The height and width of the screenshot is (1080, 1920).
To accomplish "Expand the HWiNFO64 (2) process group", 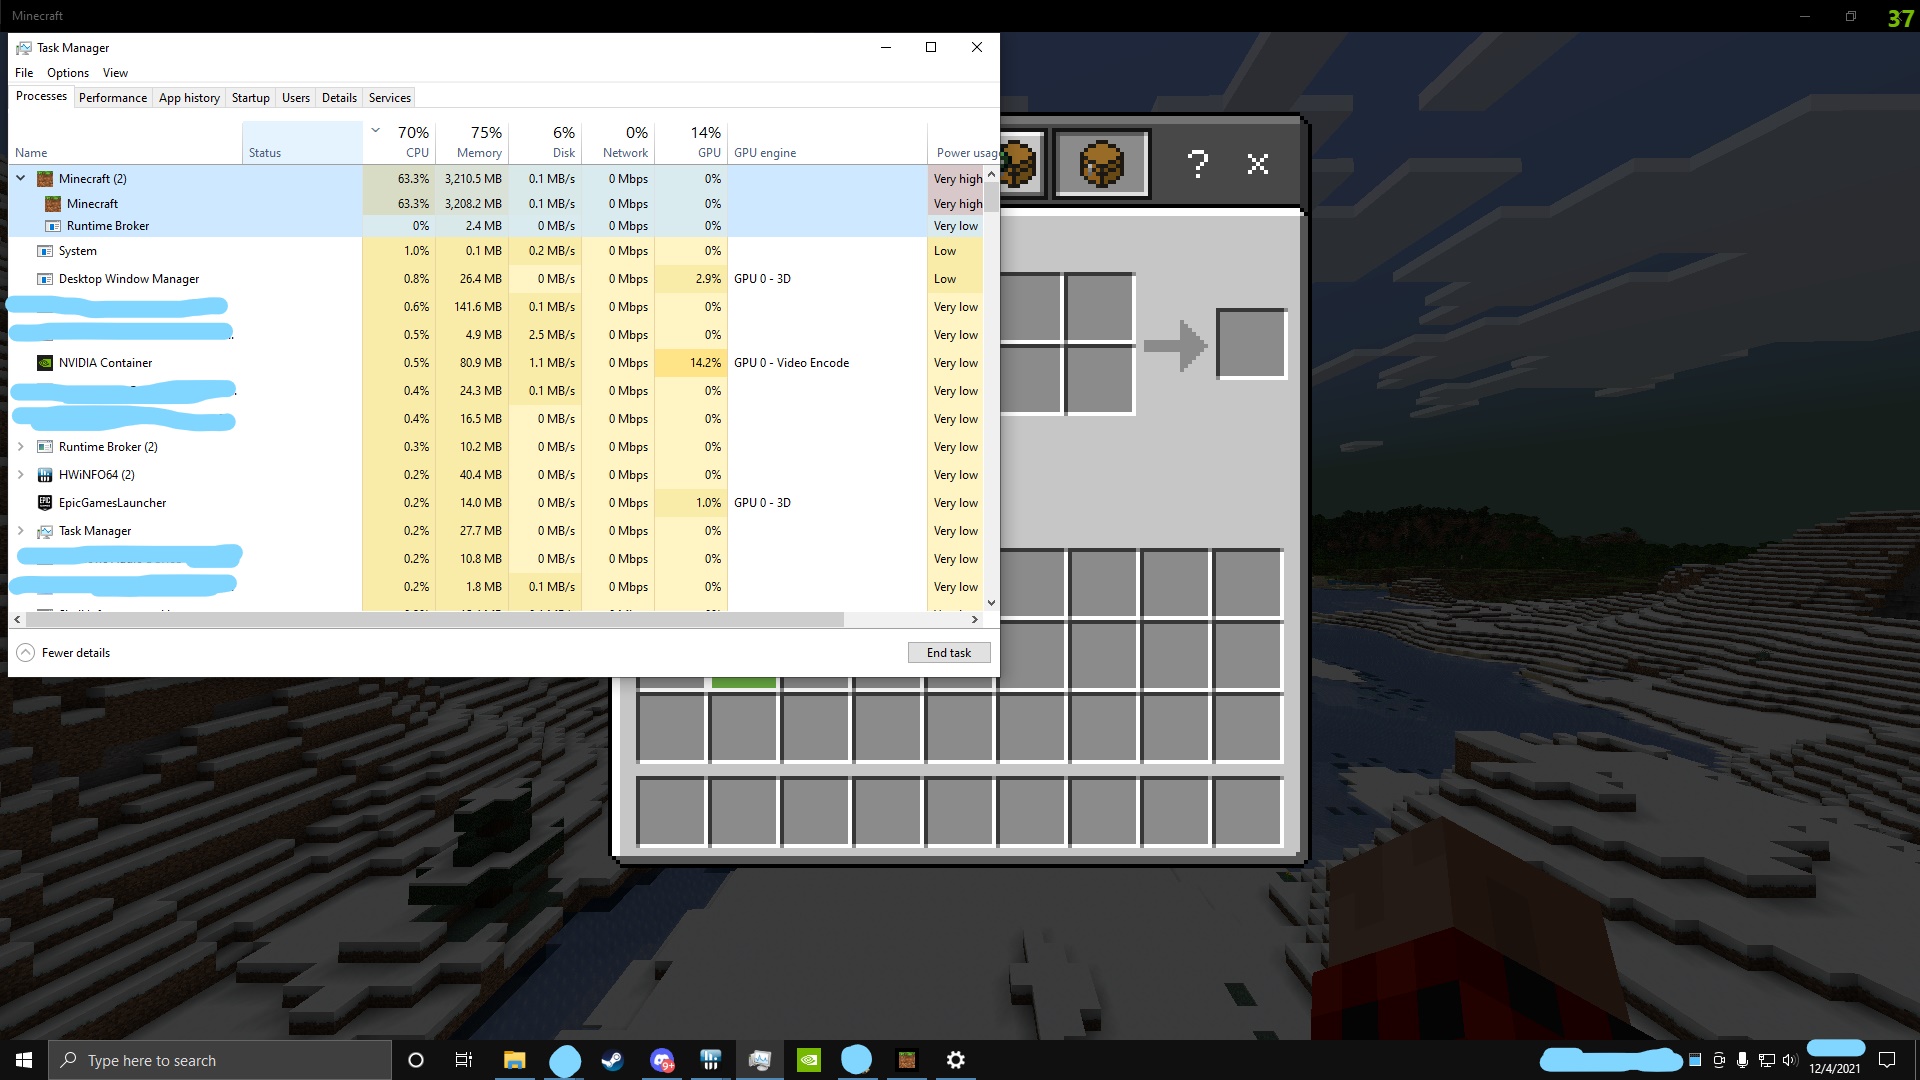I will [21, 475].
